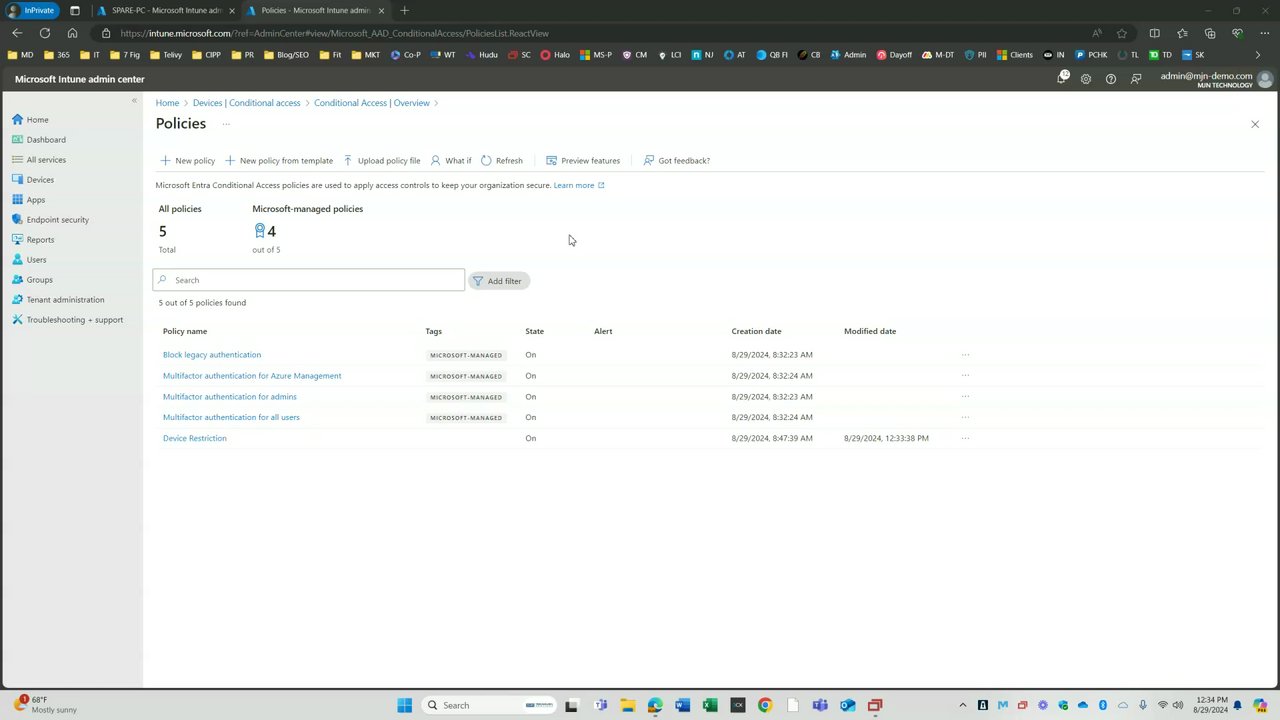The width and height of the screenshot is (1280, 720).
Task: Select Policies - Microsoft Intune browser tab
Action: click(x=315, y=10)
